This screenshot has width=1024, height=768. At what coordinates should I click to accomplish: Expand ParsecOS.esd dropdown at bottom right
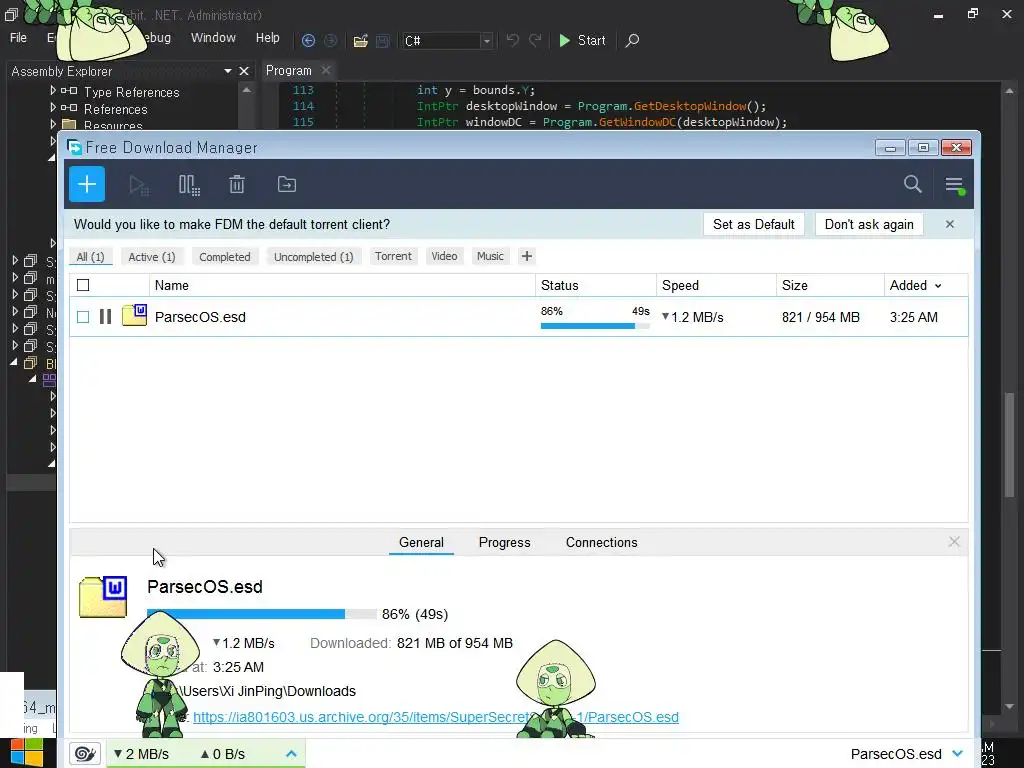[957, 754]
